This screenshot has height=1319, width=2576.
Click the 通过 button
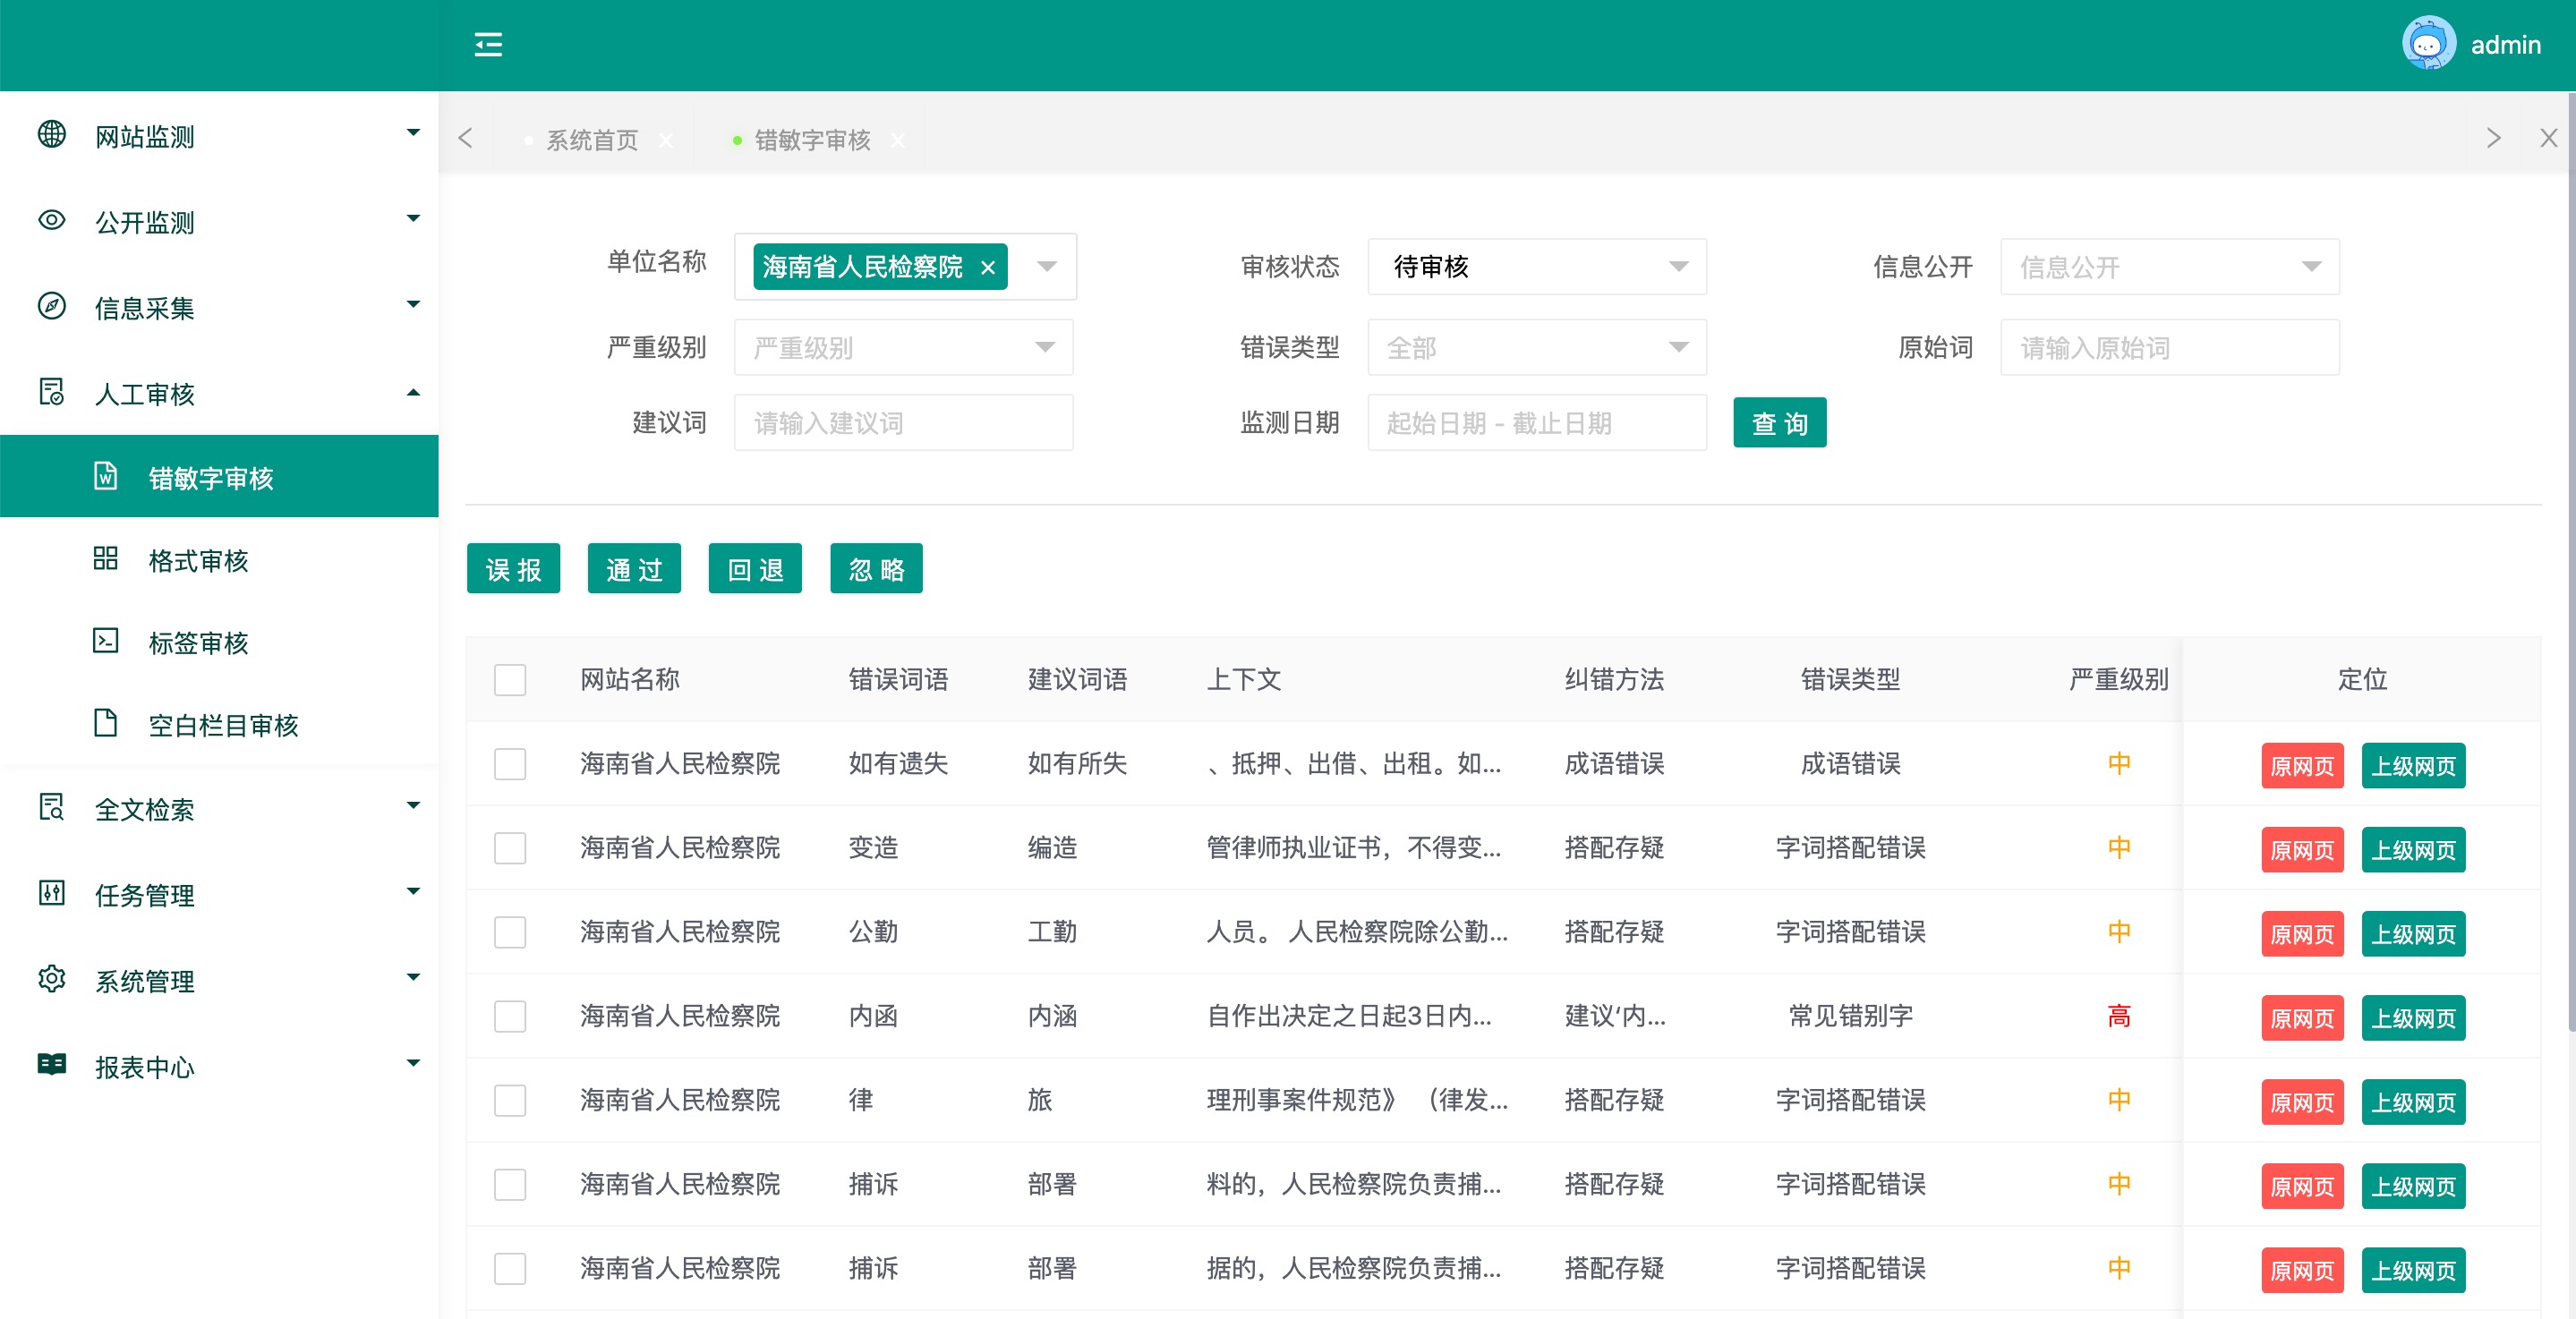(634, 569)
